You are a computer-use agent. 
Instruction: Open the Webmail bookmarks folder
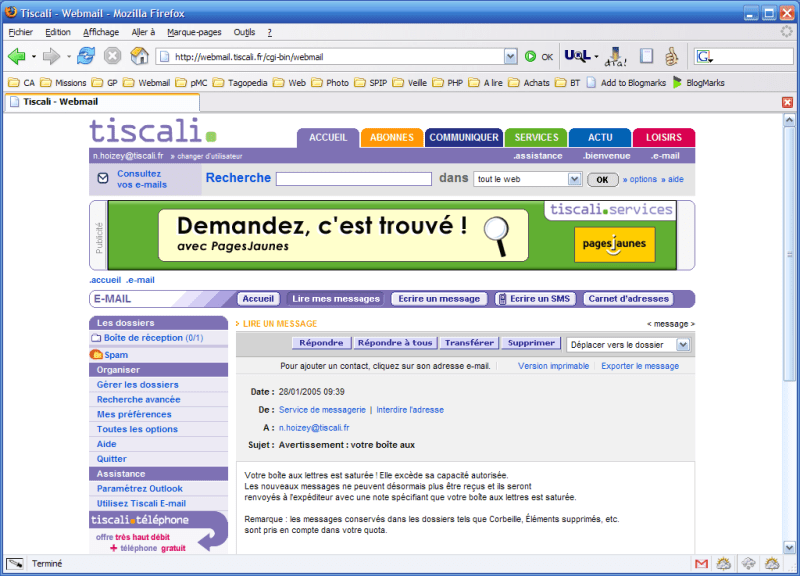pos(147,83)
